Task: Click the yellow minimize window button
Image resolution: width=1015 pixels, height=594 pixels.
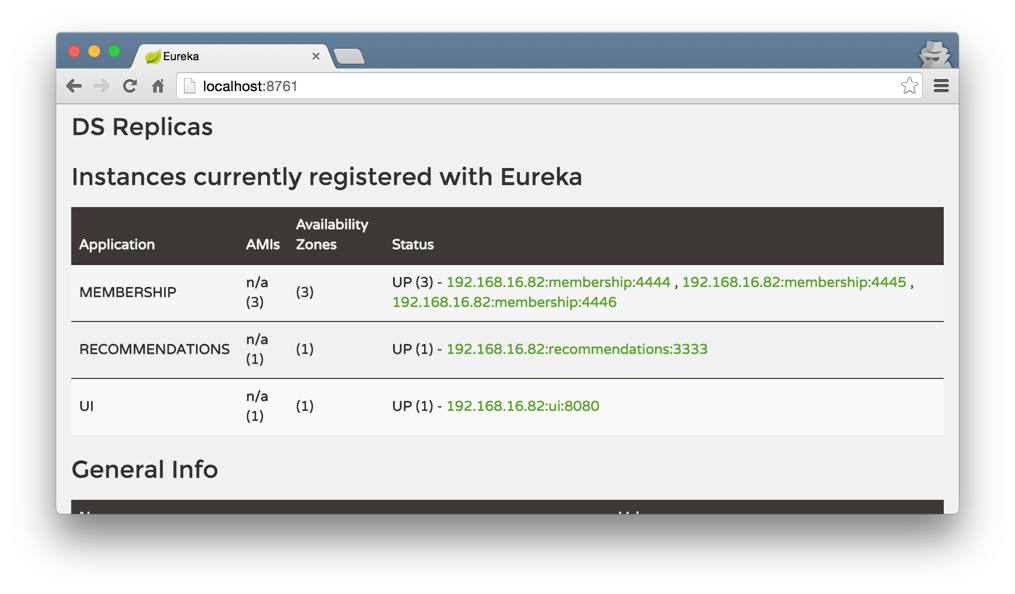Action: 95,51
